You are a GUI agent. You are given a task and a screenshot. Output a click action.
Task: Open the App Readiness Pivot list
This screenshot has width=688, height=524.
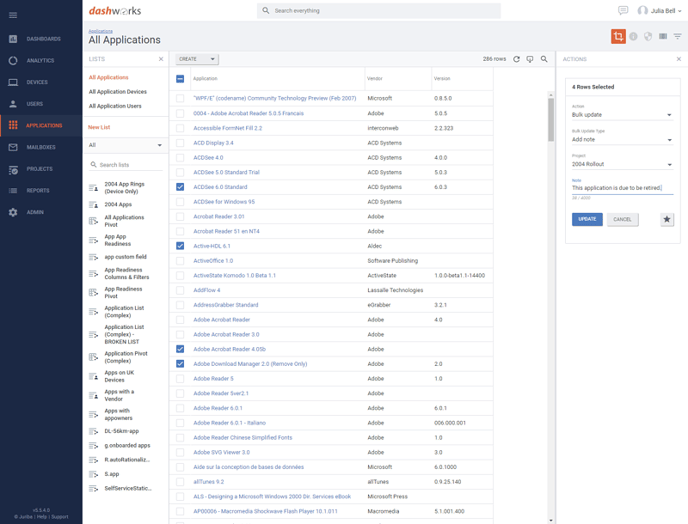pos(123,292)
